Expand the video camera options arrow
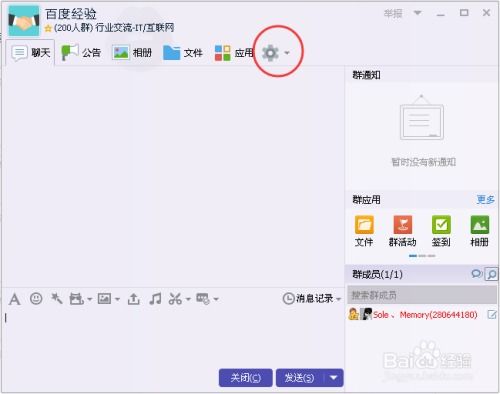The width and height of the screenshot is (500, 394). (90, 299)
